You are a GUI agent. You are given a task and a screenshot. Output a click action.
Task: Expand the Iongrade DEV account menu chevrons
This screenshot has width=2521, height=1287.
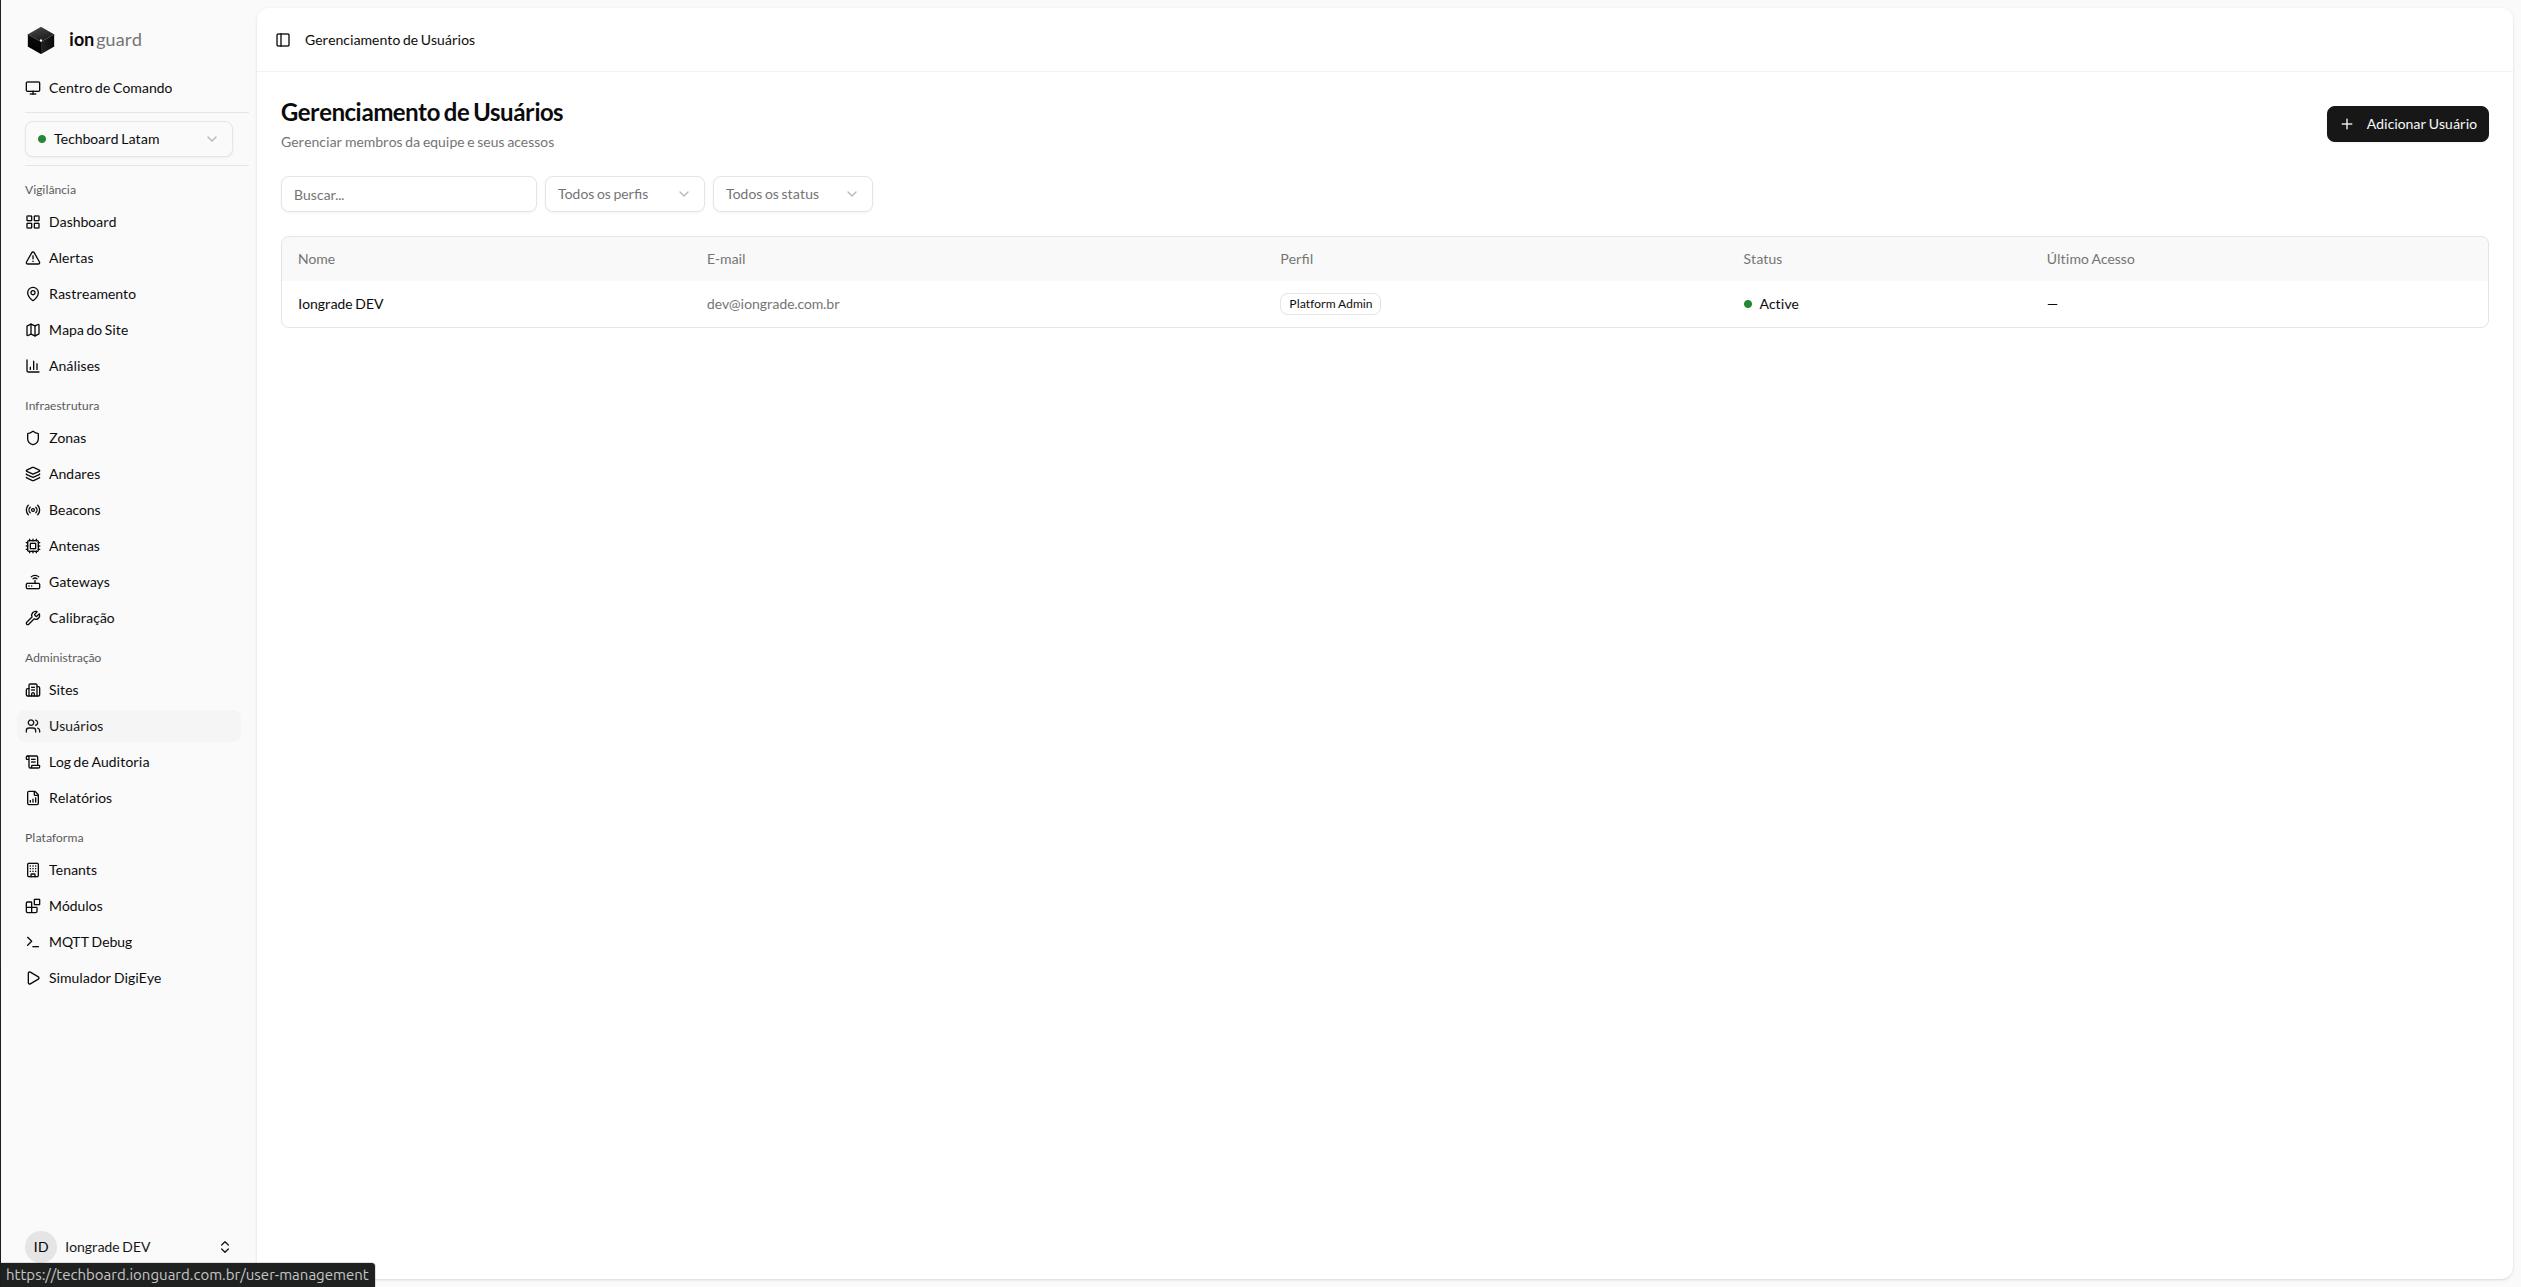pyautogui.click(x=225, y=1246)
